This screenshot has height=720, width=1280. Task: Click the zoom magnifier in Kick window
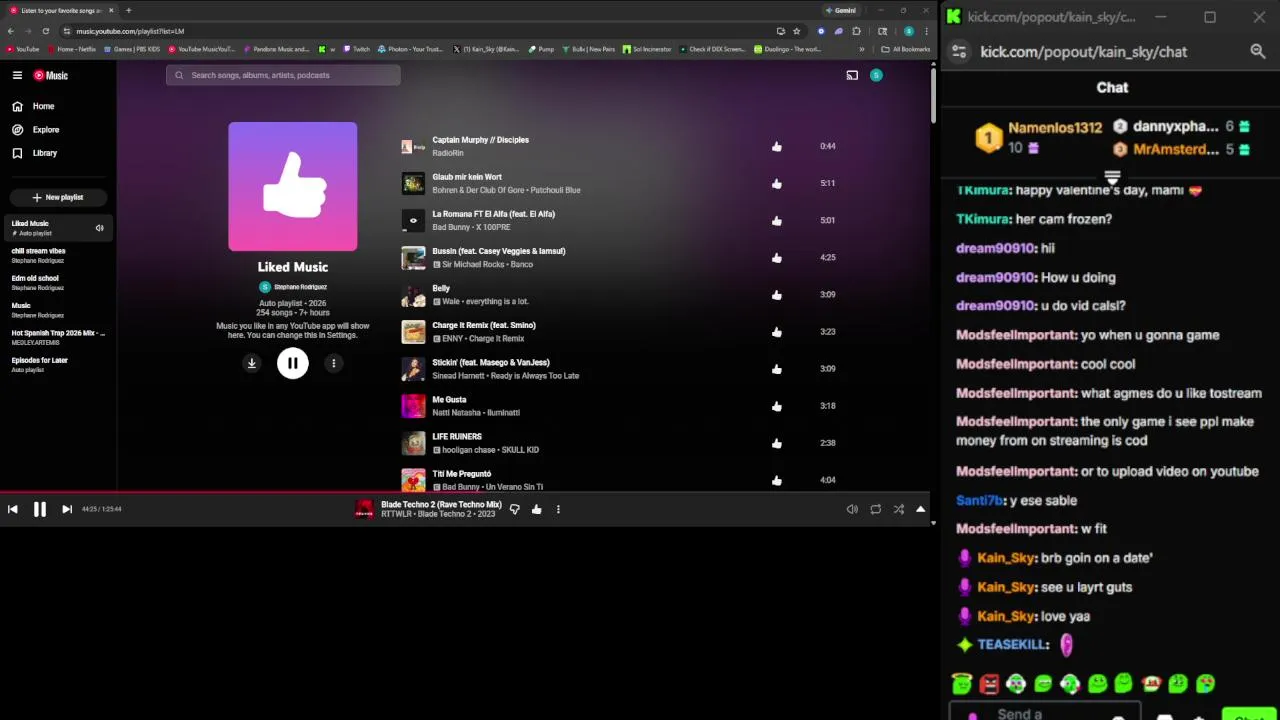tap(1258, 52)
